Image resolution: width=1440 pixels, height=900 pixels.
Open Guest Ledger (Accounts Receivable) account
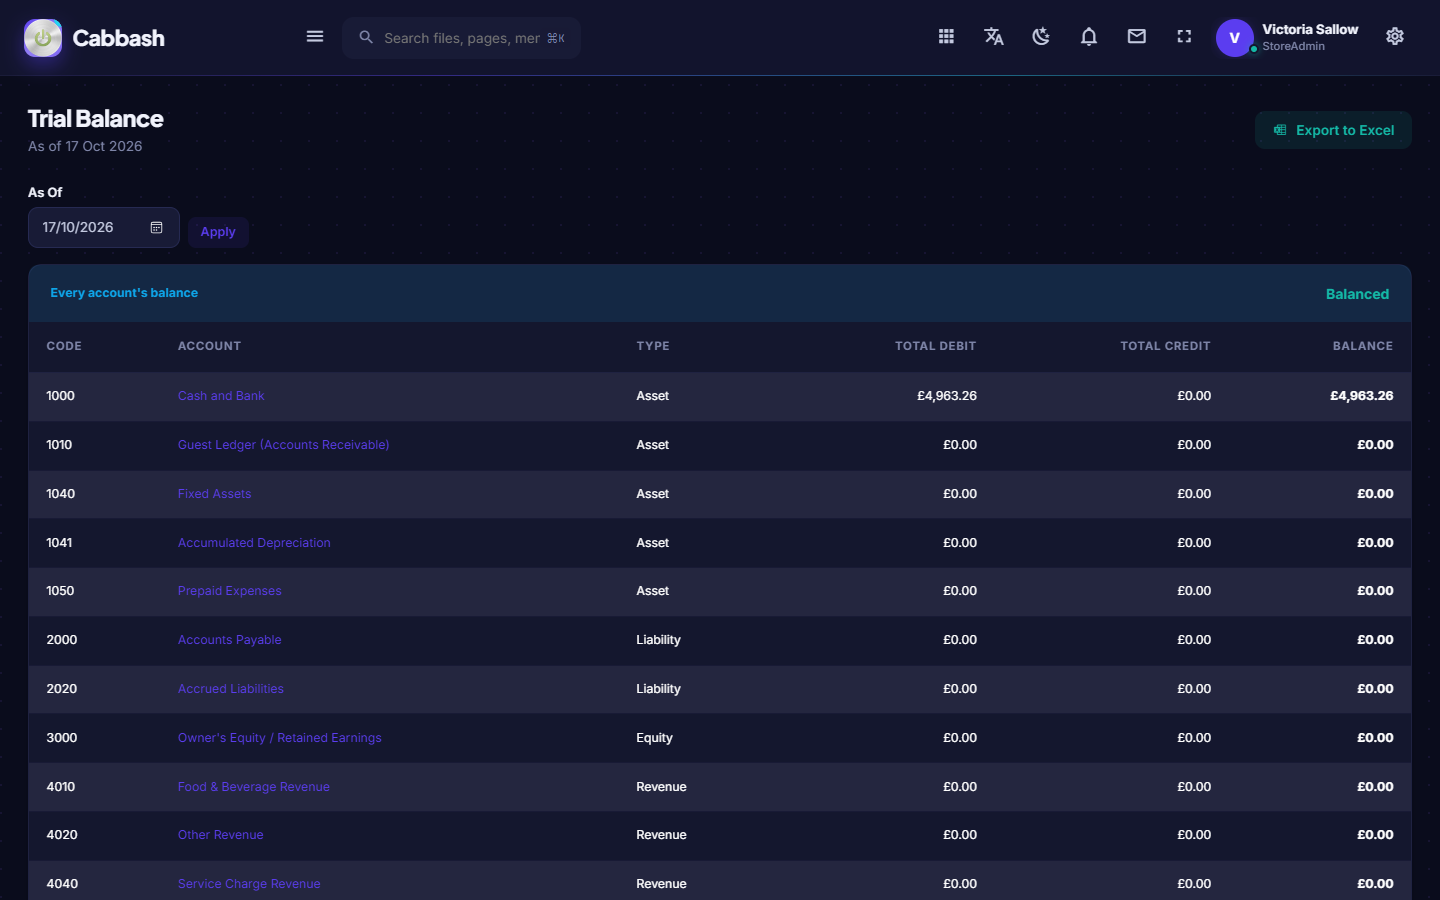coord(283,445)
